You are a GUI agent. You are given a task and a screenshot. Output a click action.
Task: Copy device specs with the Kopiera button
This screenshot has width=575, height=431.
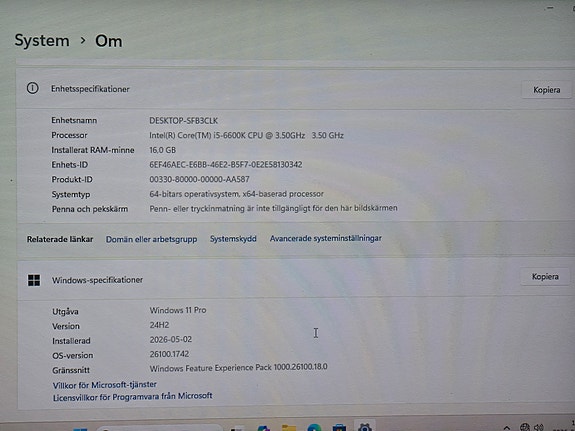(x=546, y=90)
